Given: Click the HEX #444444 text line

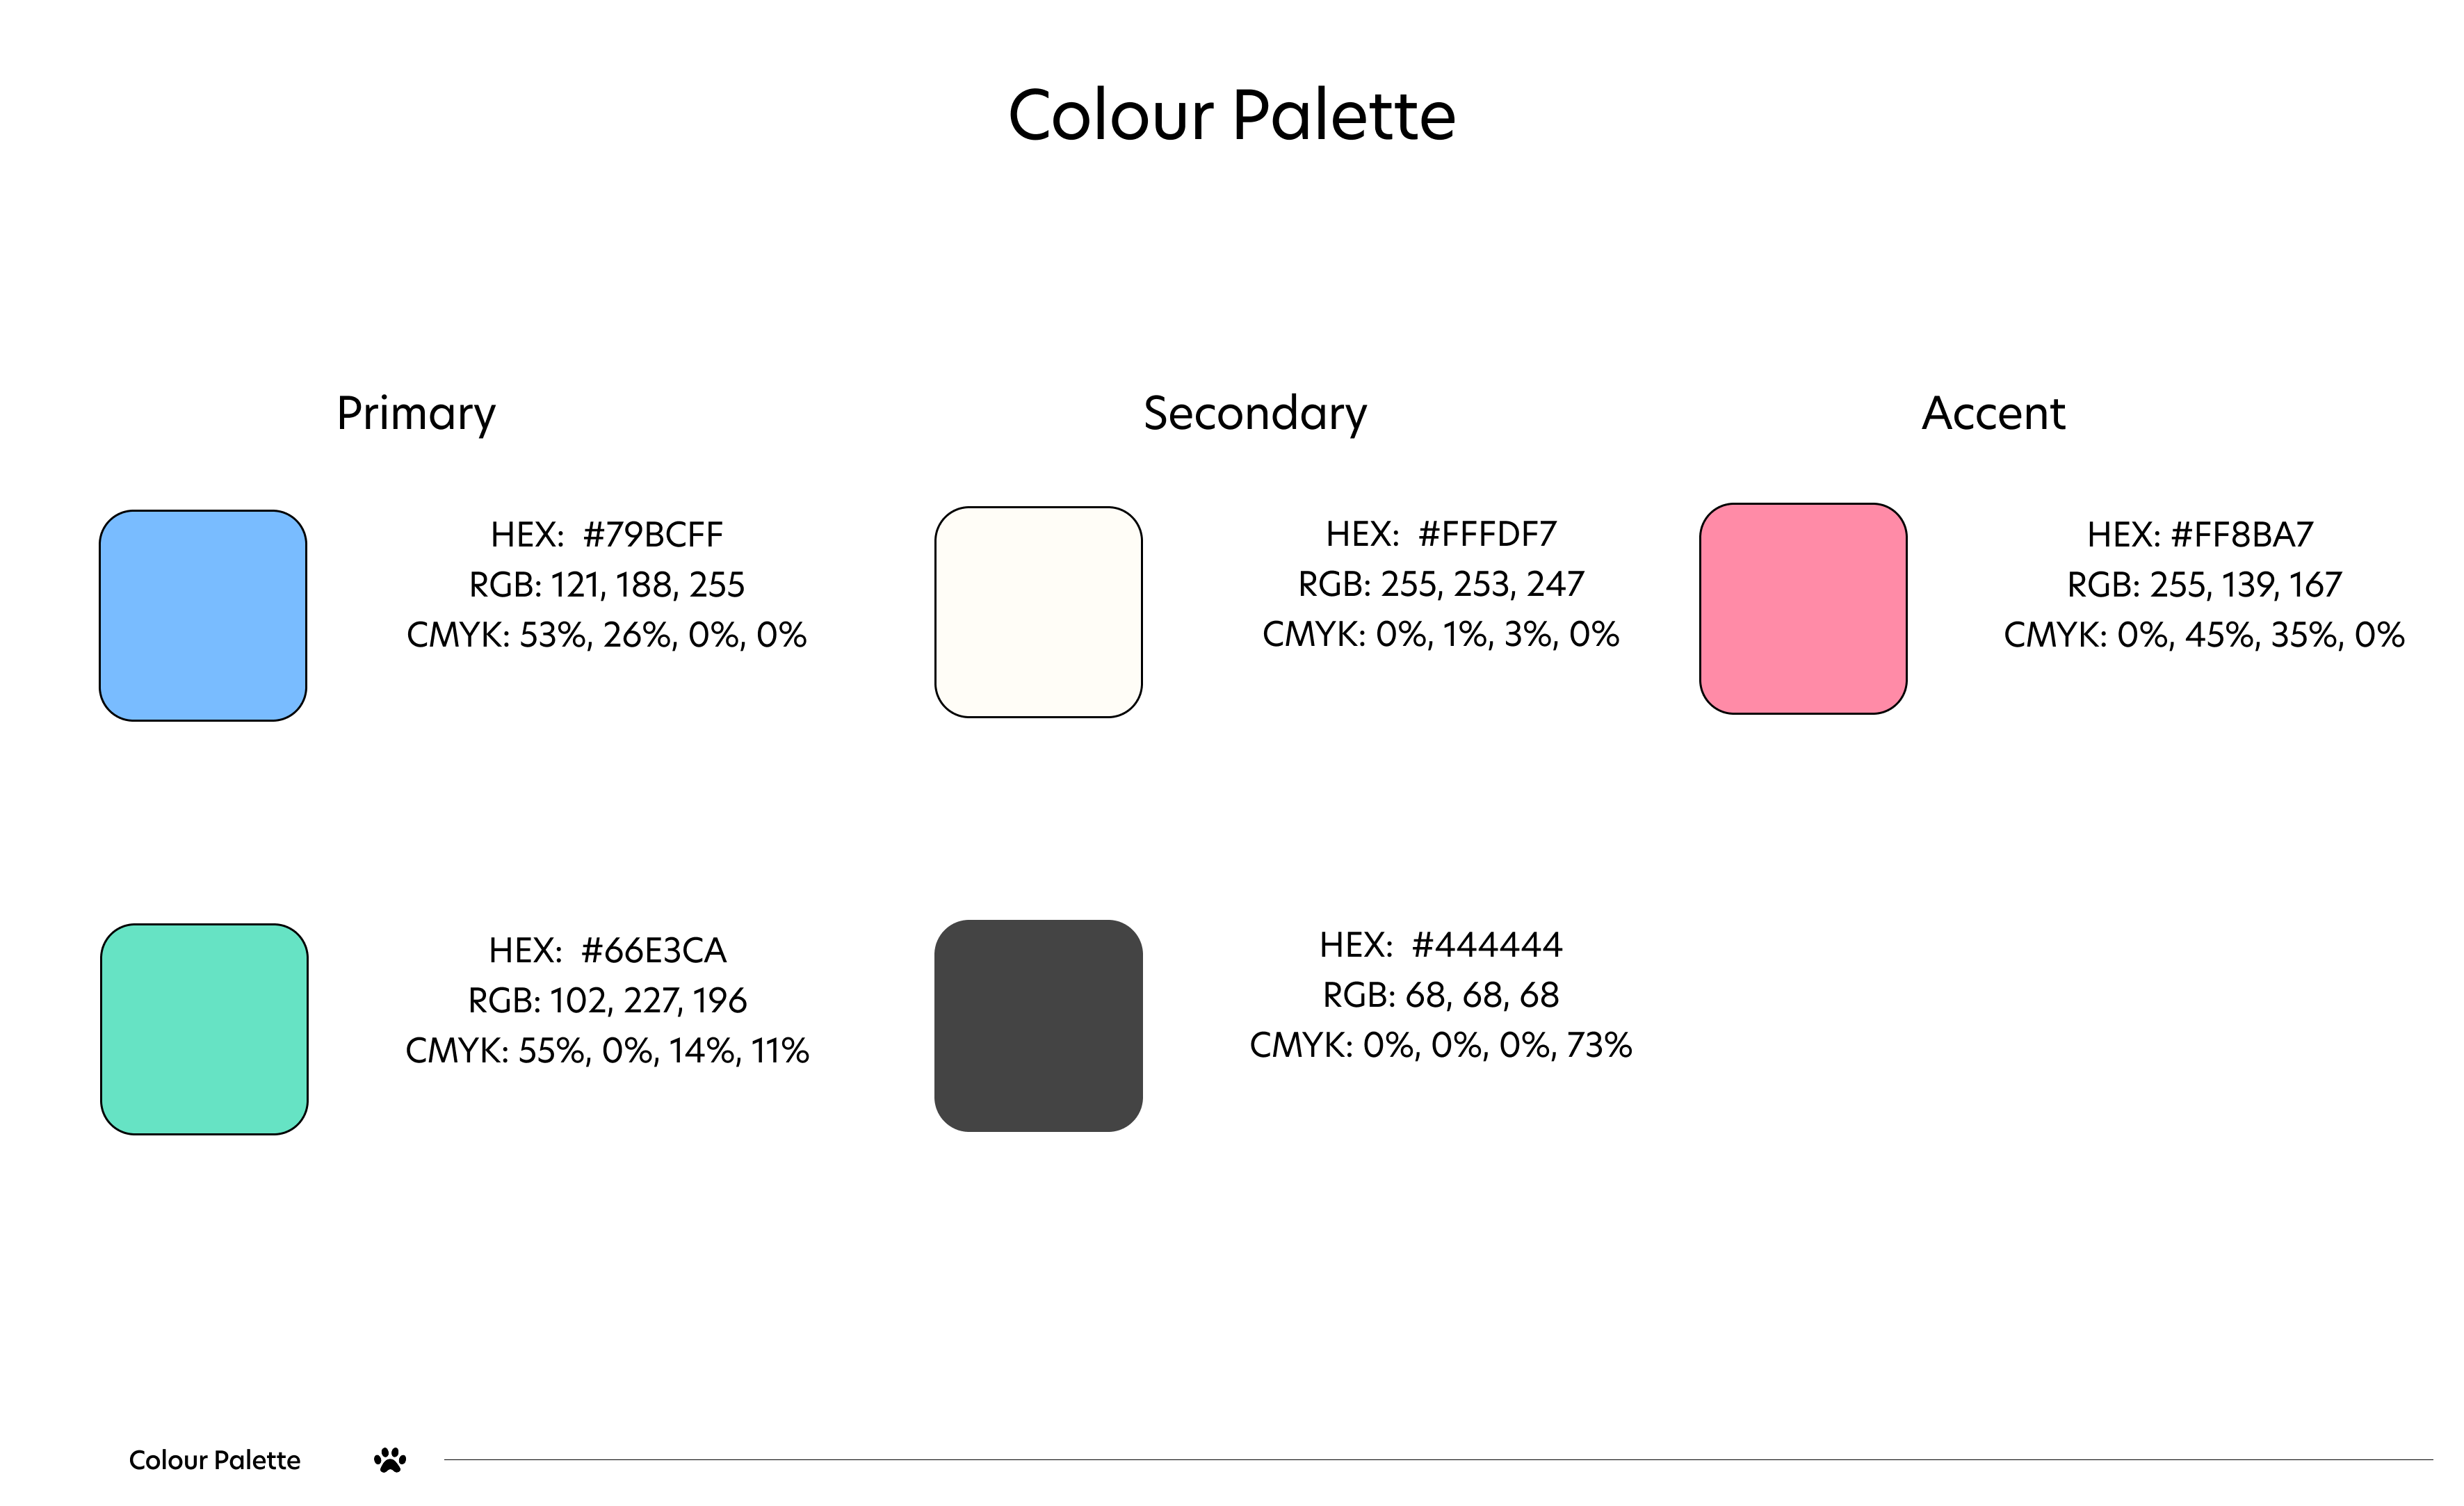Looking at the screenshot, I should tap(1440, 945).
